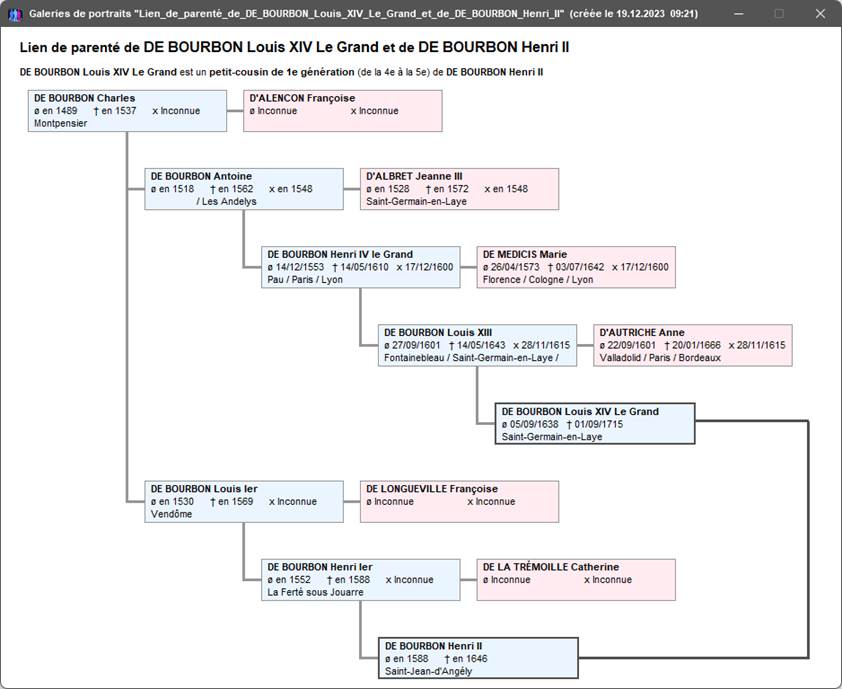The image size is (842, 689).
Task: Click 'Vendôme' place text
Action: click(171, 514)
